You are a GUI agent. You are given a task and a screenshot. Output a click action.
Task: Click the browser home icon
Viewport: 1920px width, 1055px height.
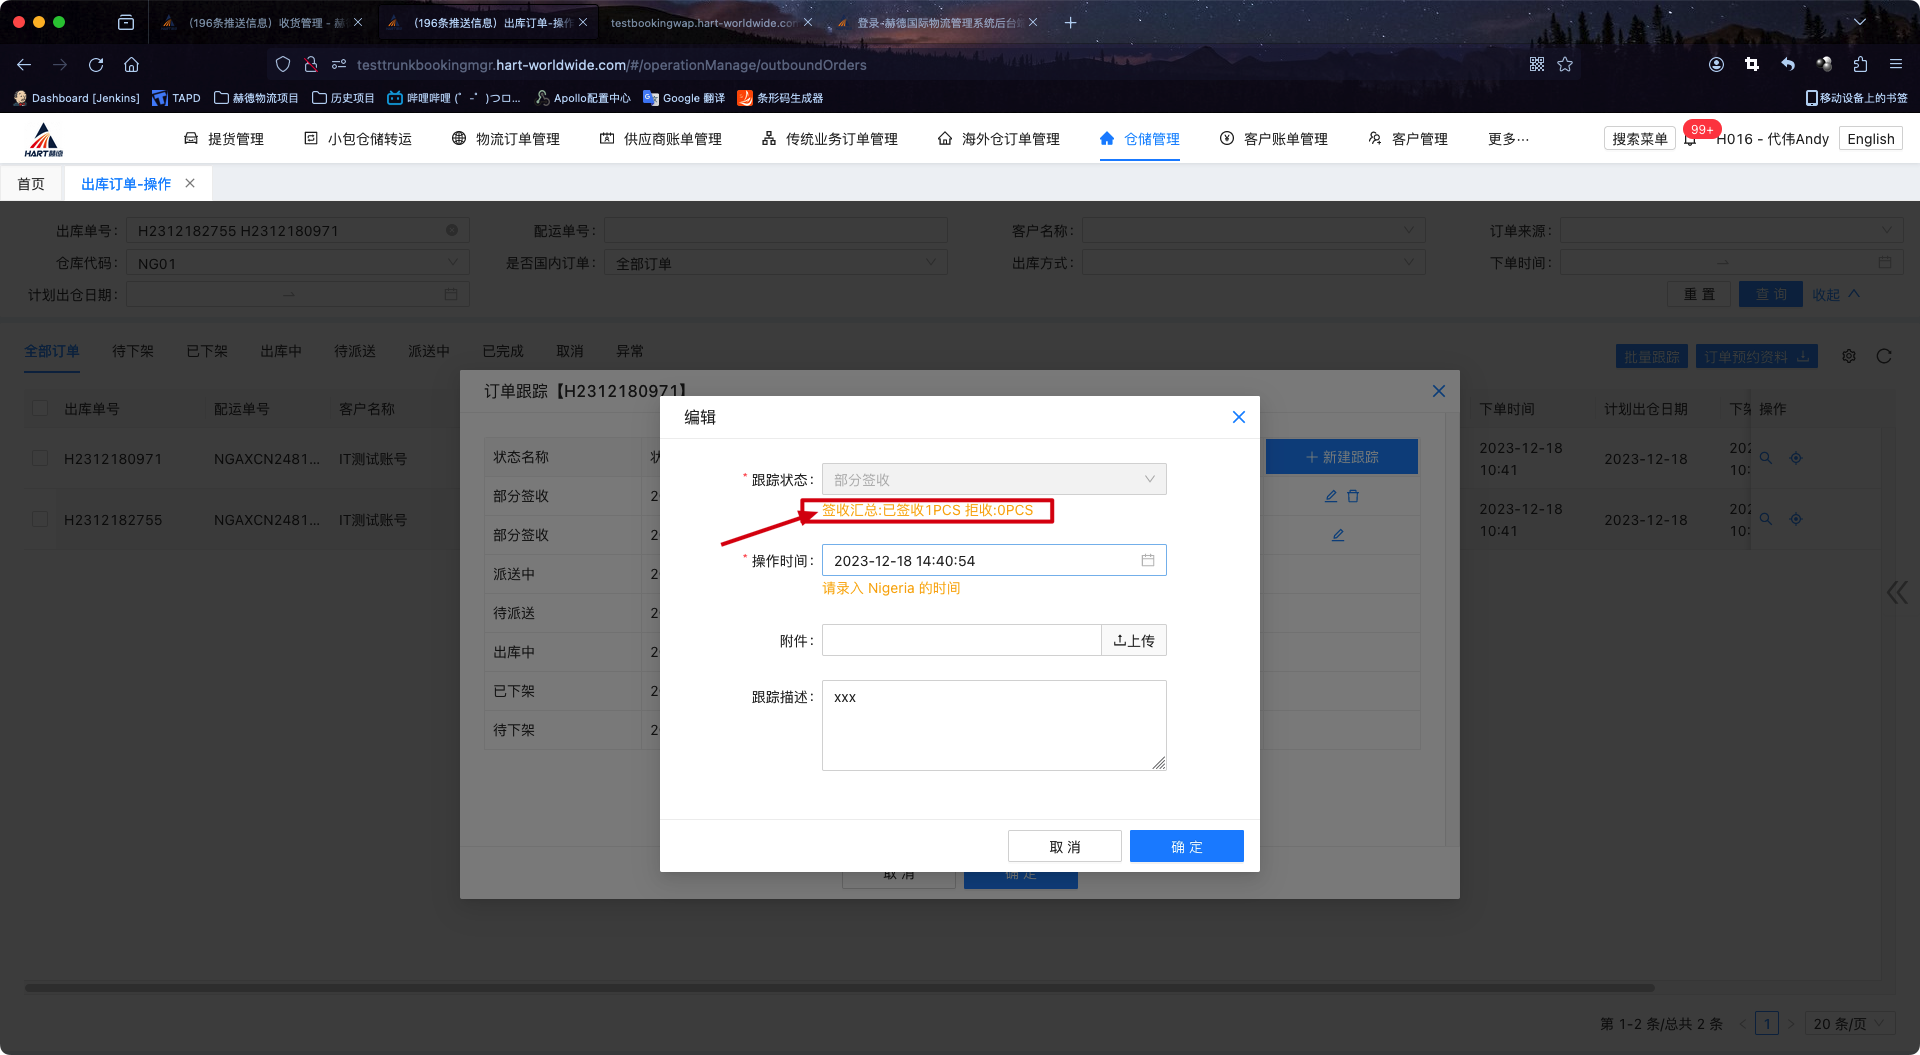(131, 65)
